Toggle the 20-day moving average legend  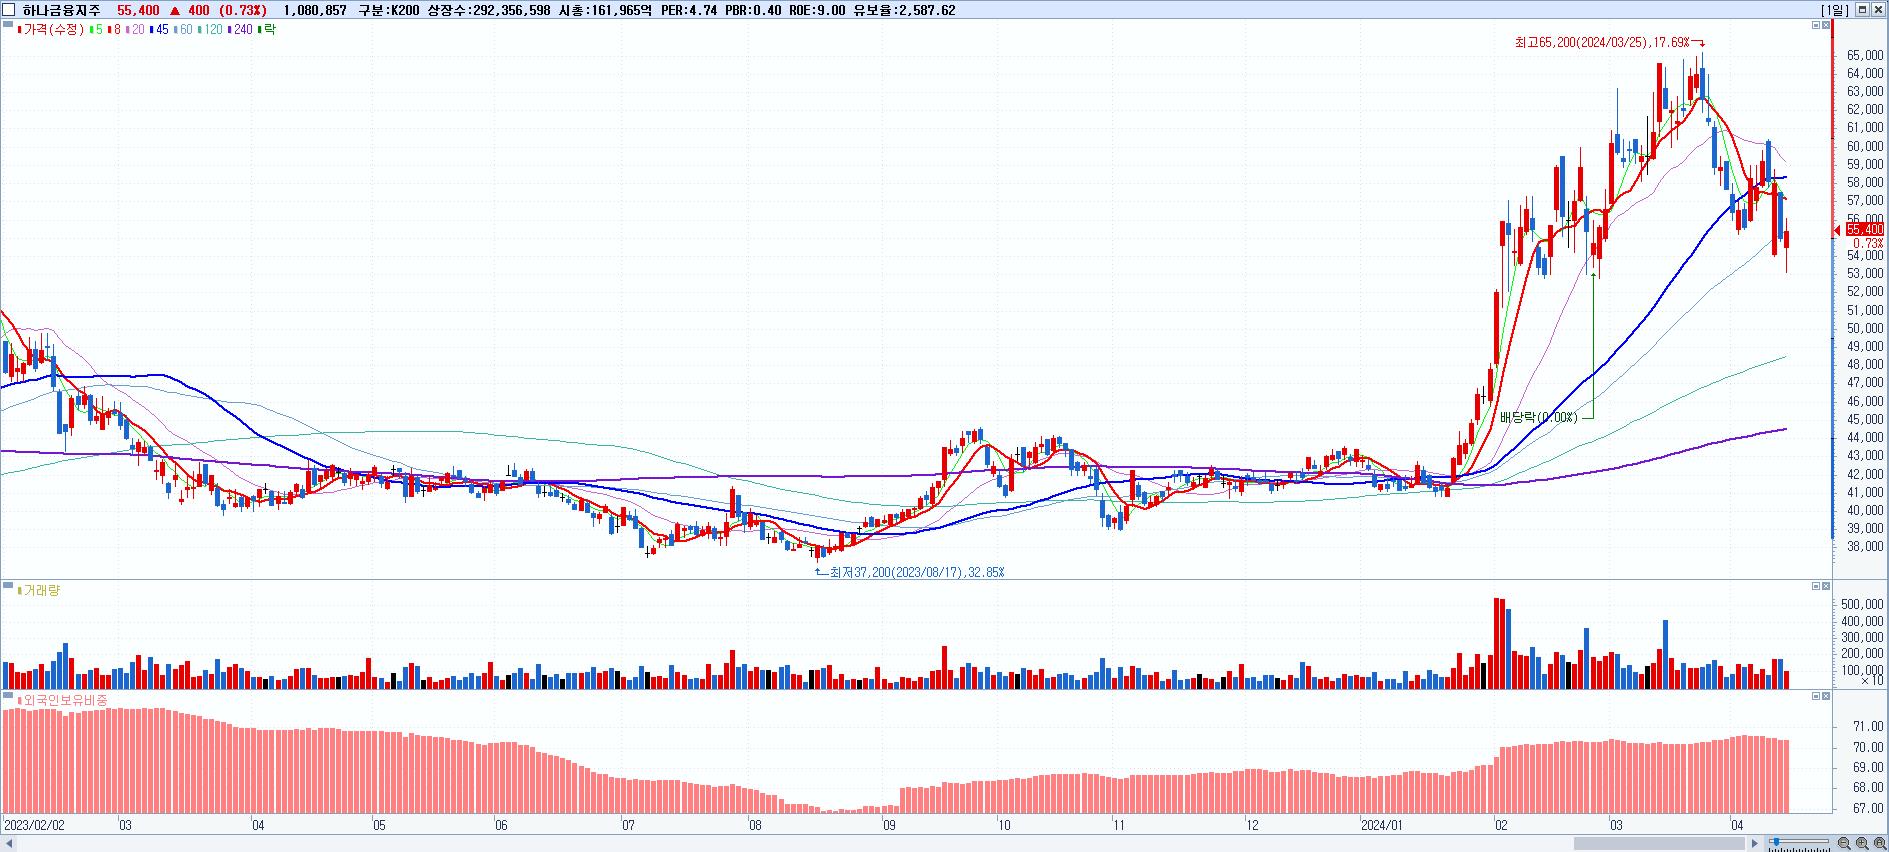pyautogui.click(x=135, y=29)
